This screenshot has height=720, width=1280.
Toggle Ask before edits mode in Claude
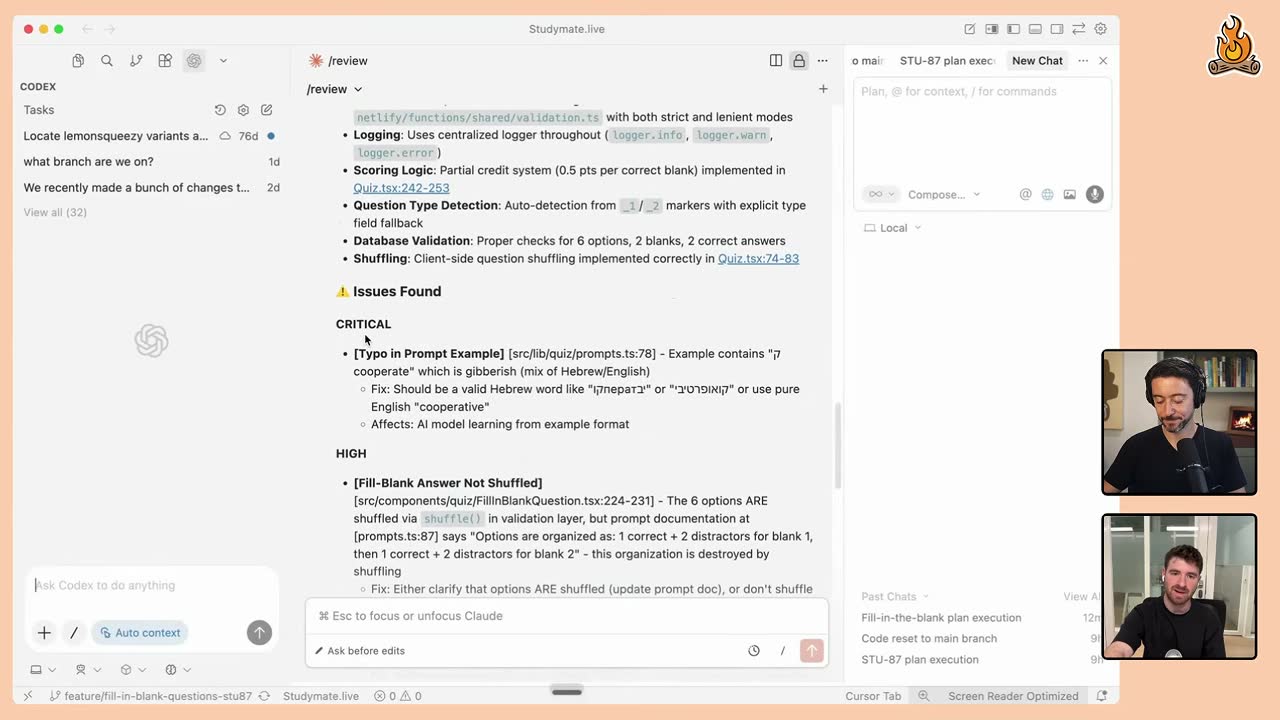360,651
